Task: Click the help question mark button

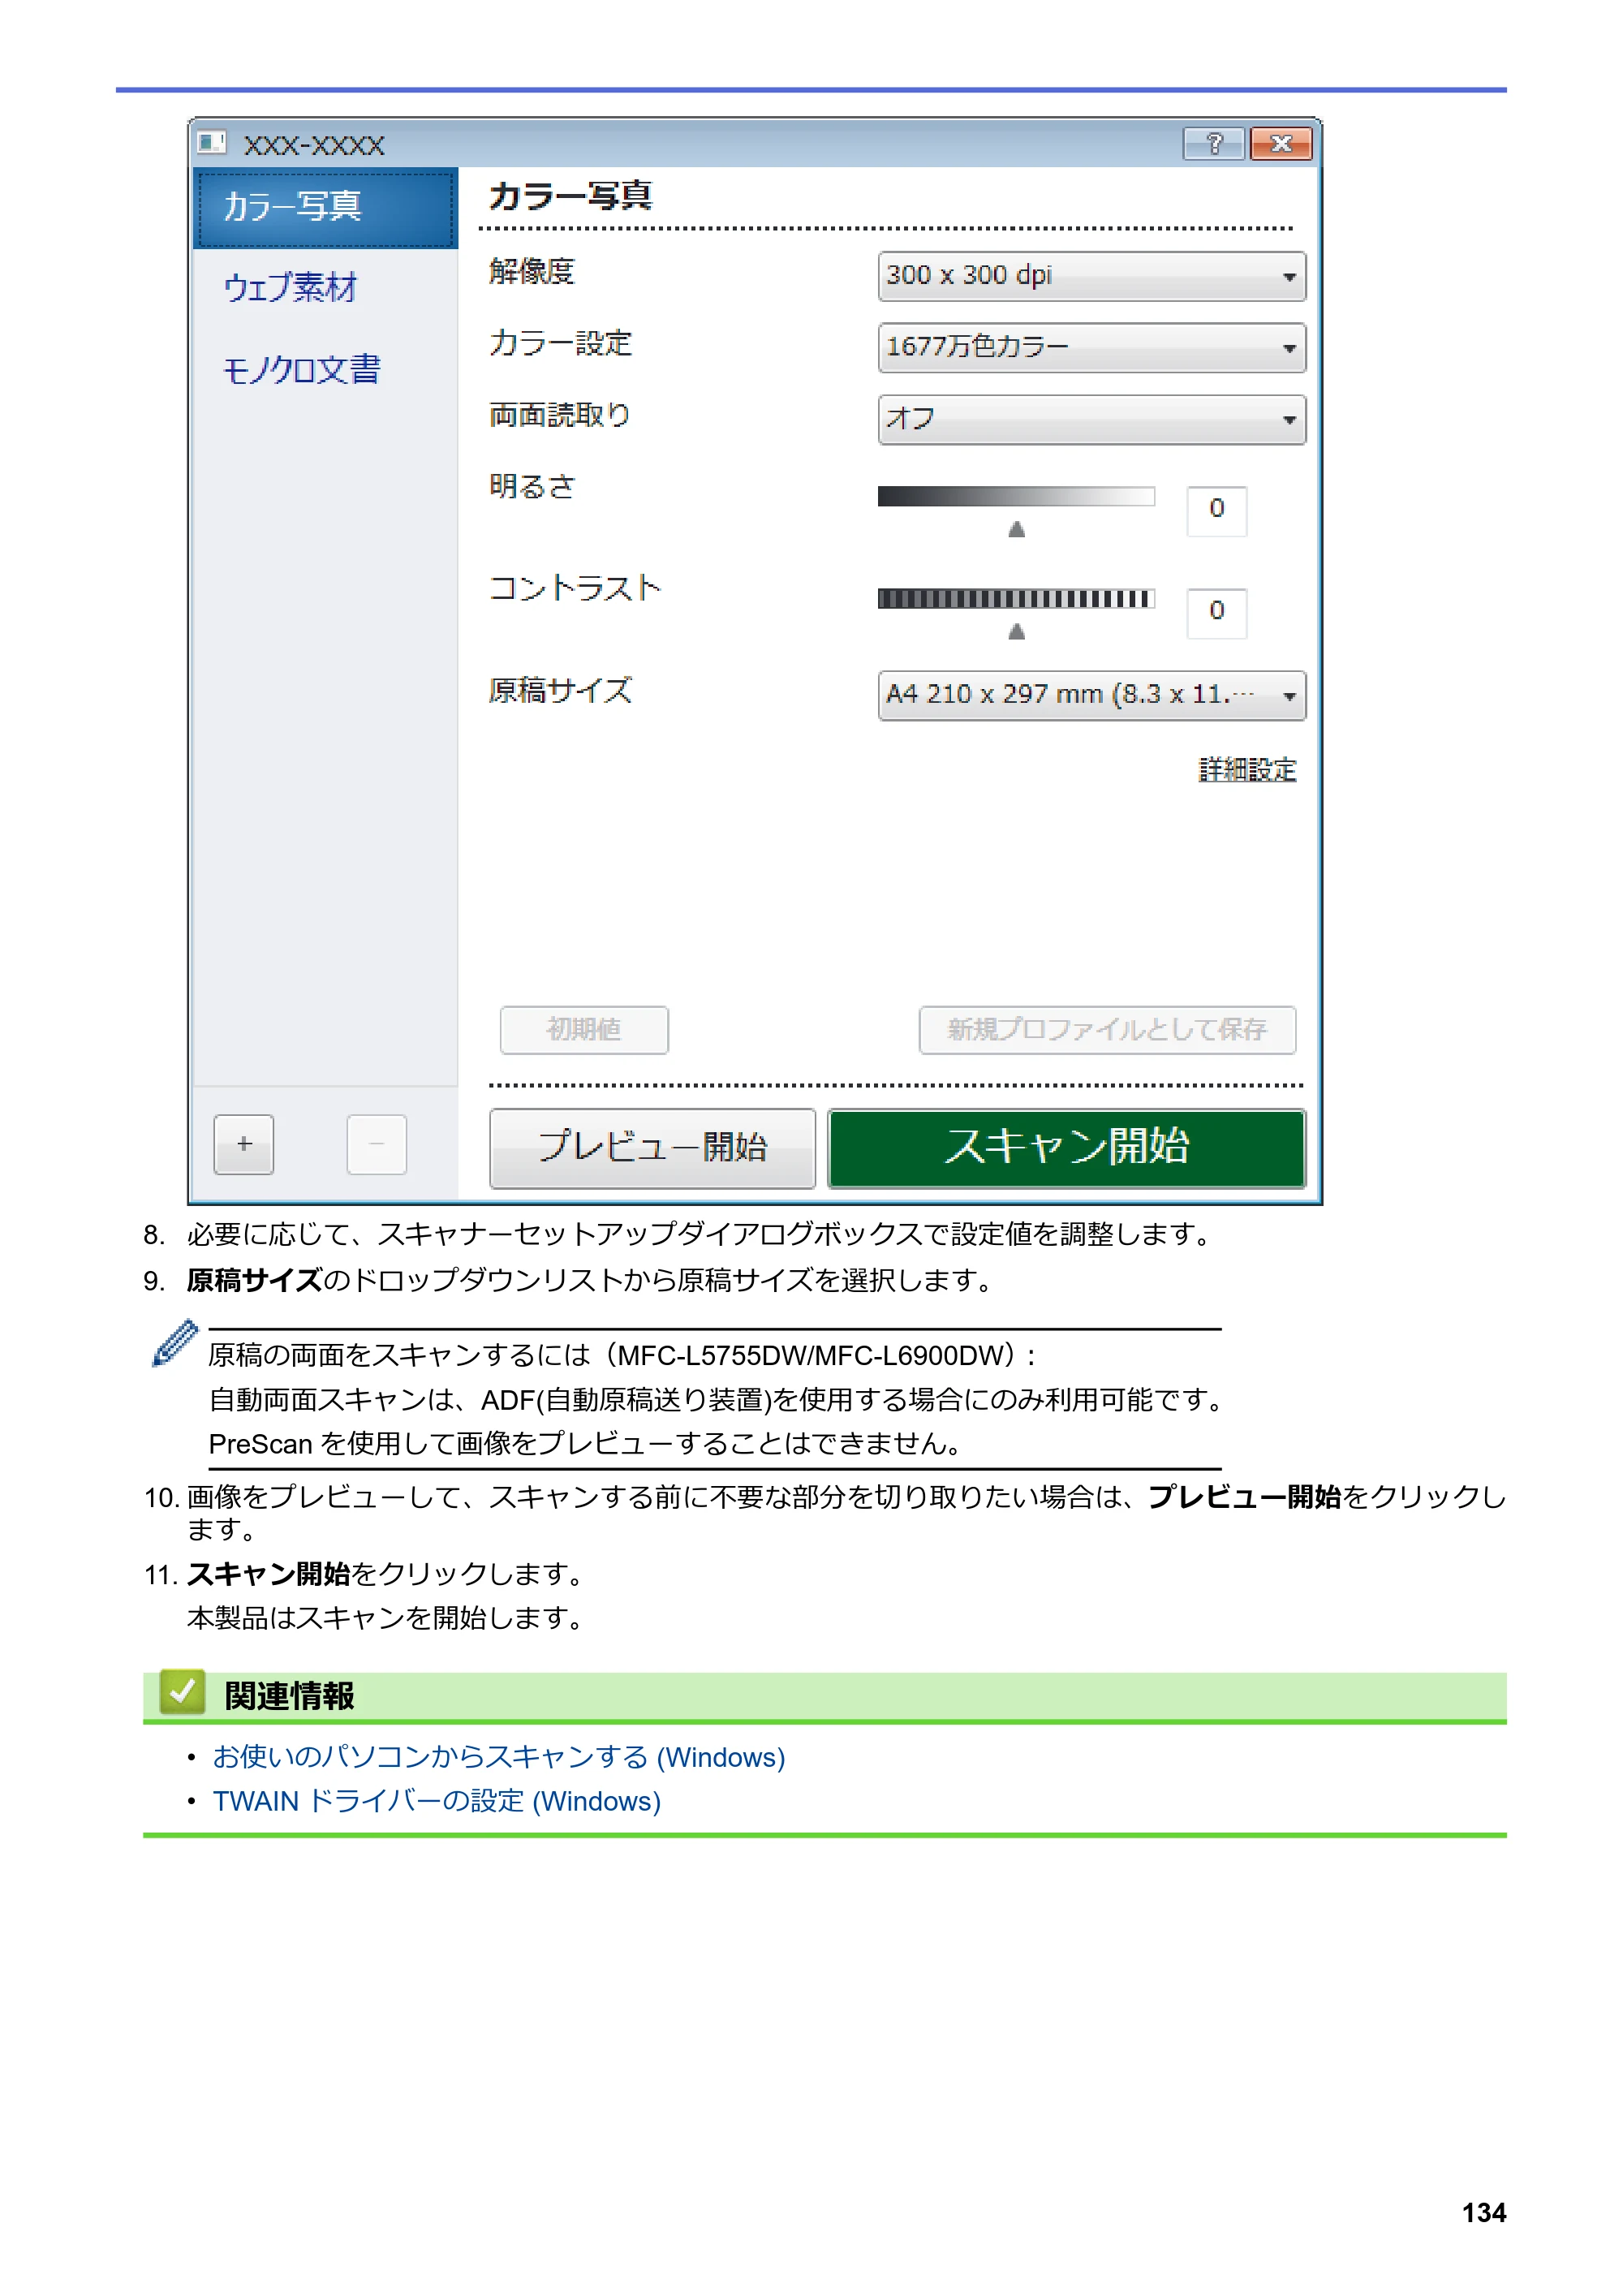Action: click(1214, 144)
